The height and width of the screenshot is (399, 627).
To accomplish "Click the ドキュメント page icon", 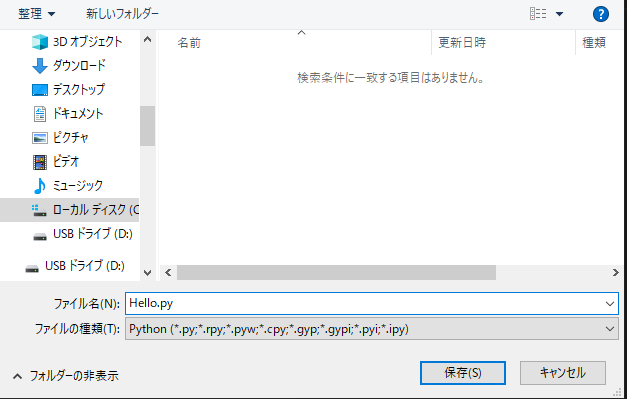I will pyautogui.click(x=40, y=114).
